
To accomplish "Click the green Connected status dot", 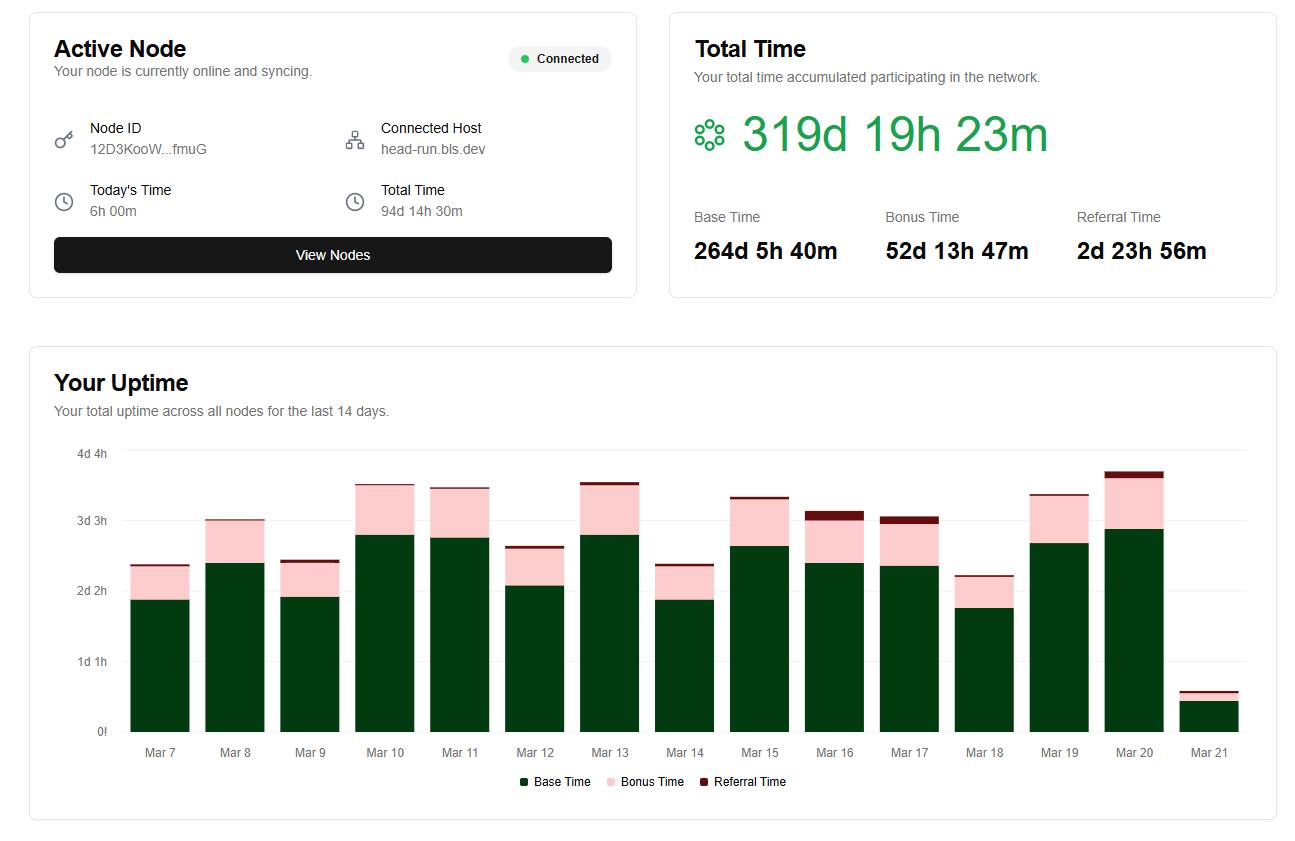I will (525, 59).
